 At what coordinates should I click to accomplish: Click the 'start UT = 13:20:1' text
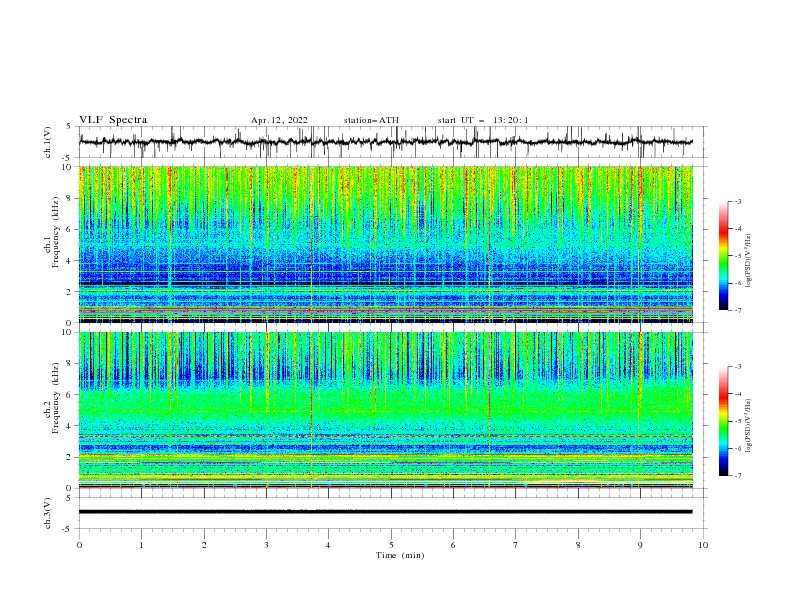click(483, 120)
